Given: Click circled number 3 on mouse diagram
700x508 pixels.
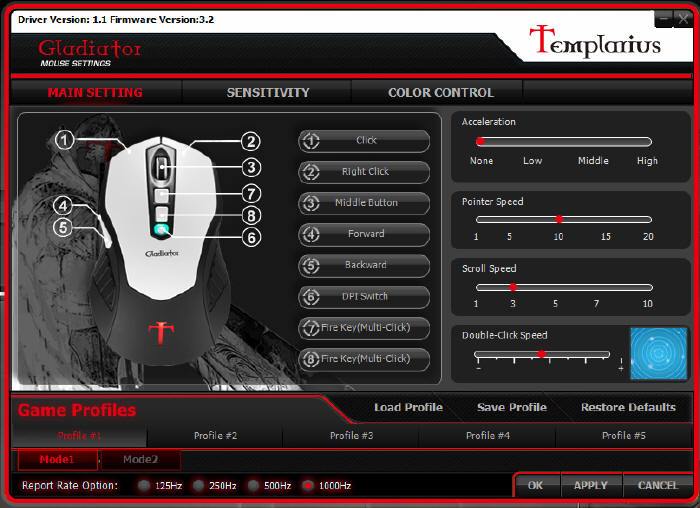Looking at the screenshot, I should click(251, 167).
